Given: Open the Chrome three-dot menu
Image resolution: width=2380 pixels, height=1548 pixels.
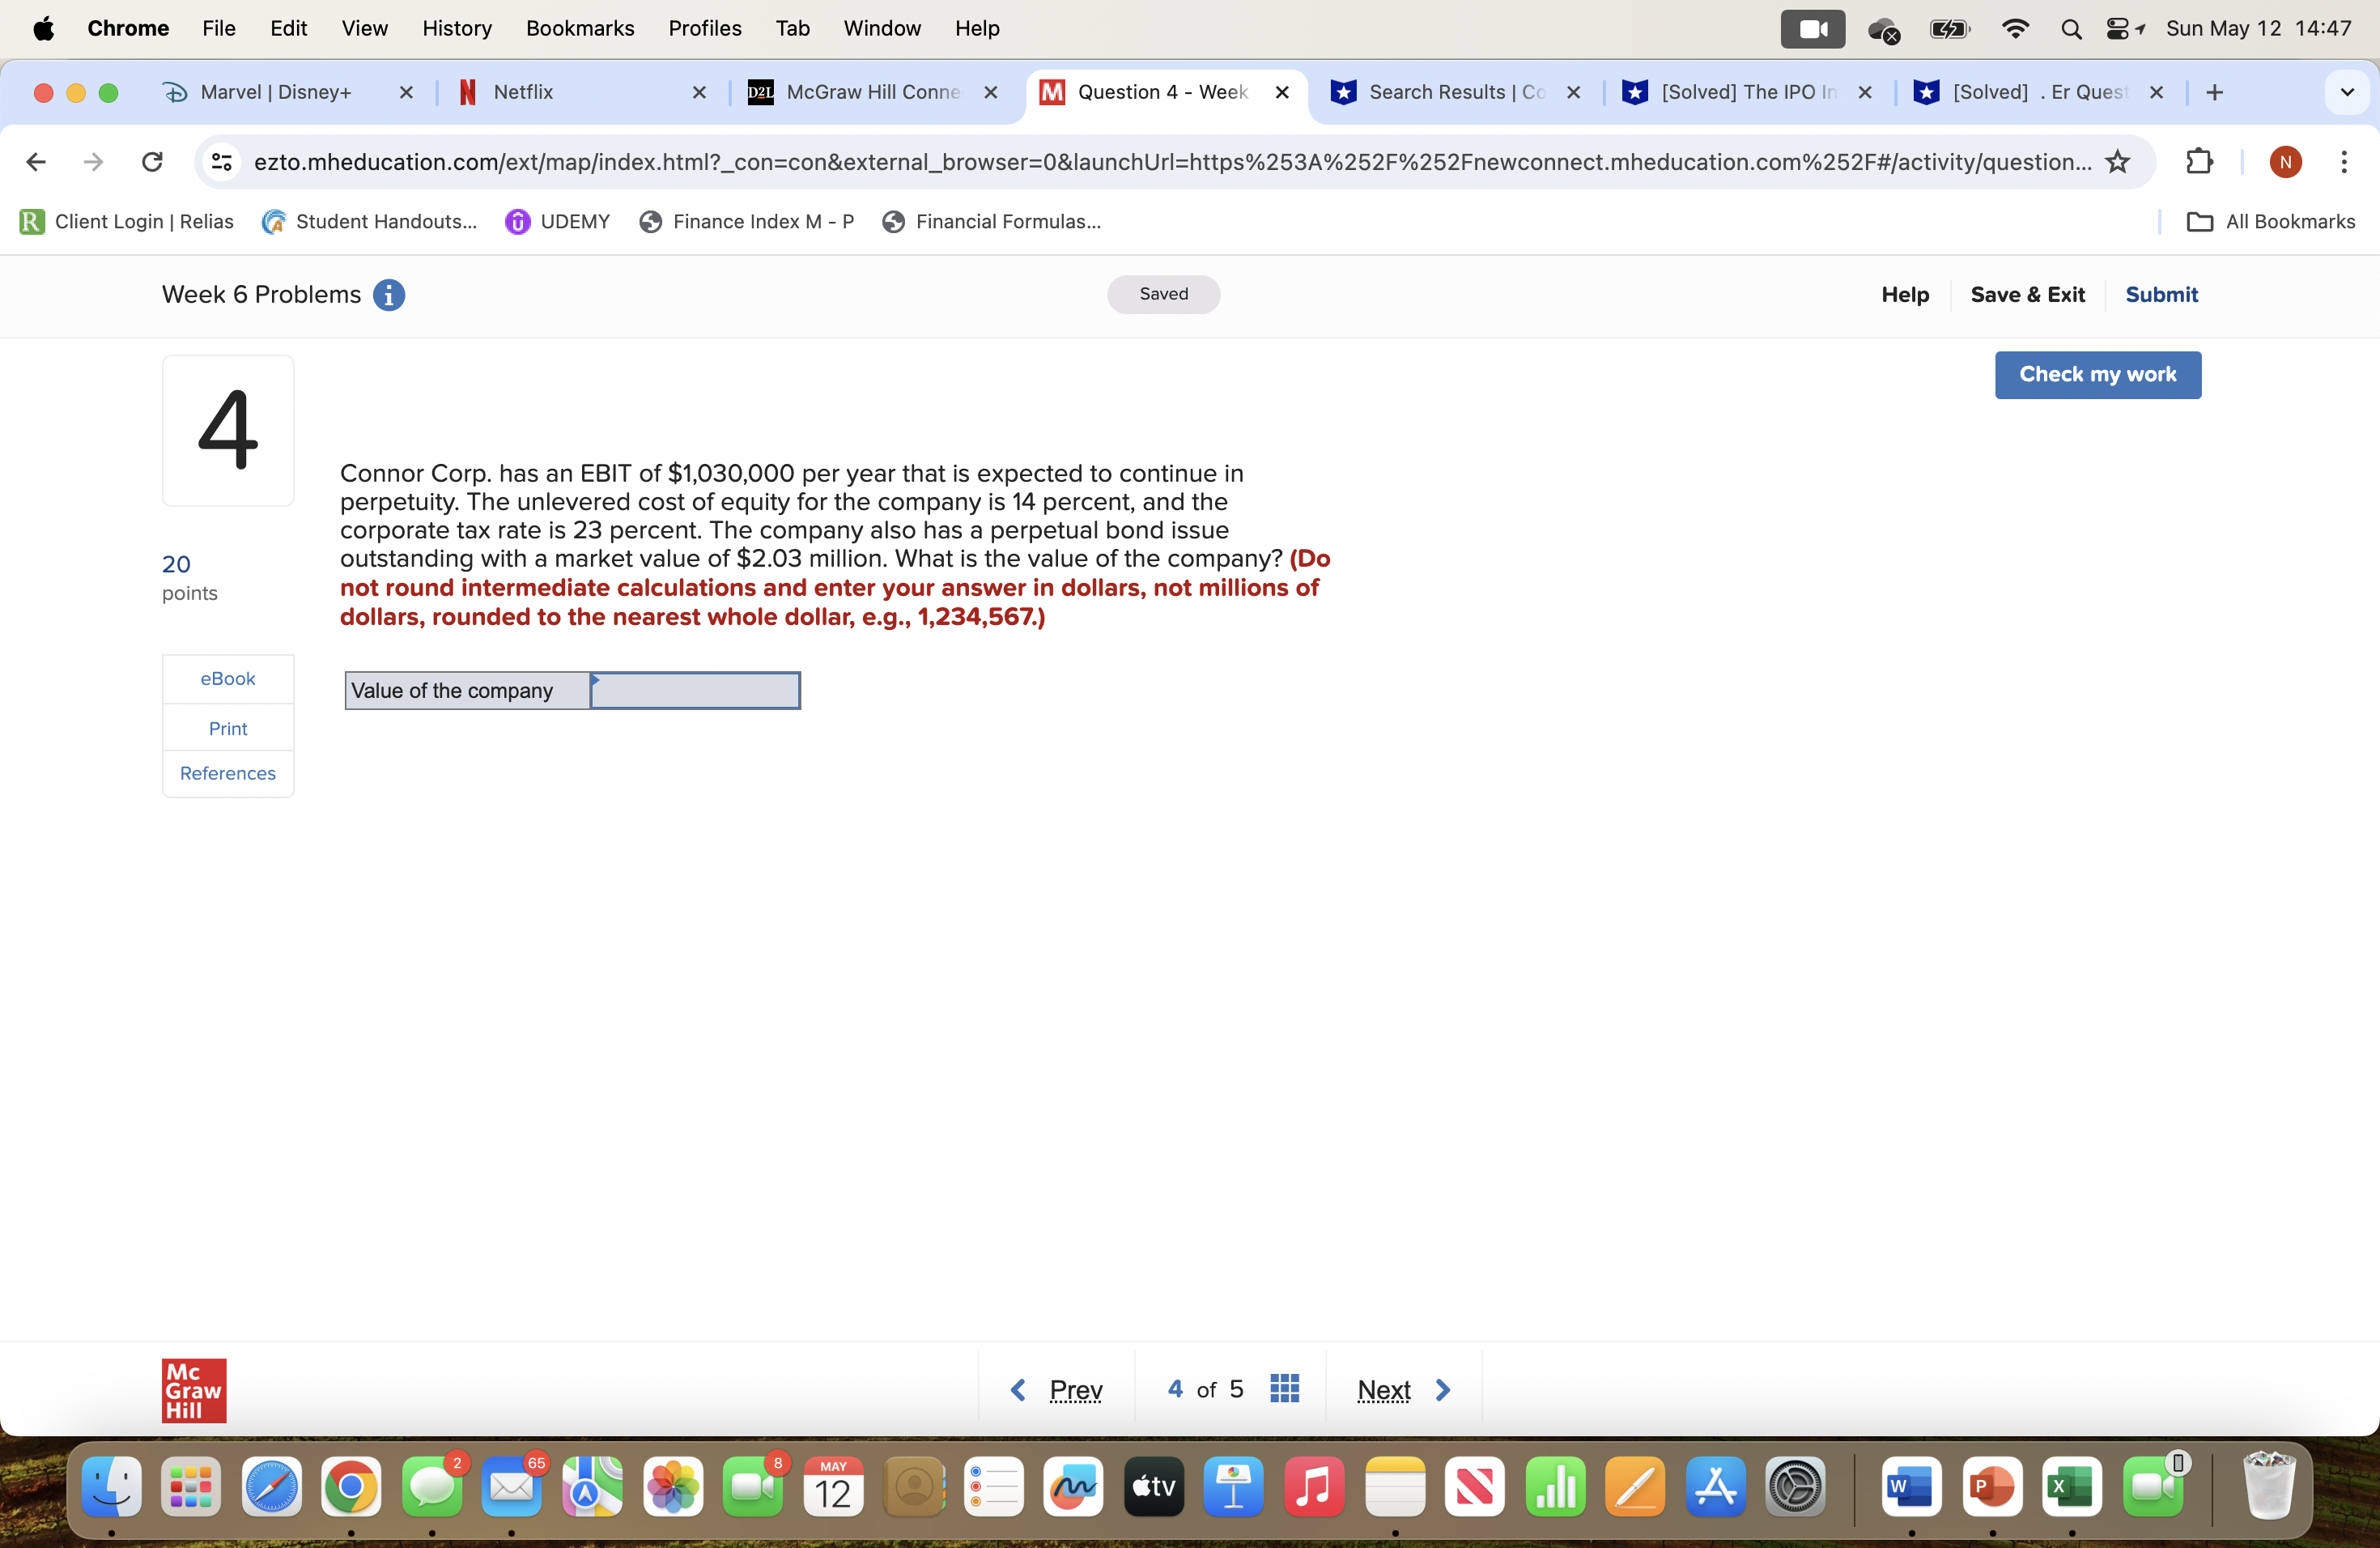Looking at the screenshot, I should pyautogui.click(x=2345, y=161).
